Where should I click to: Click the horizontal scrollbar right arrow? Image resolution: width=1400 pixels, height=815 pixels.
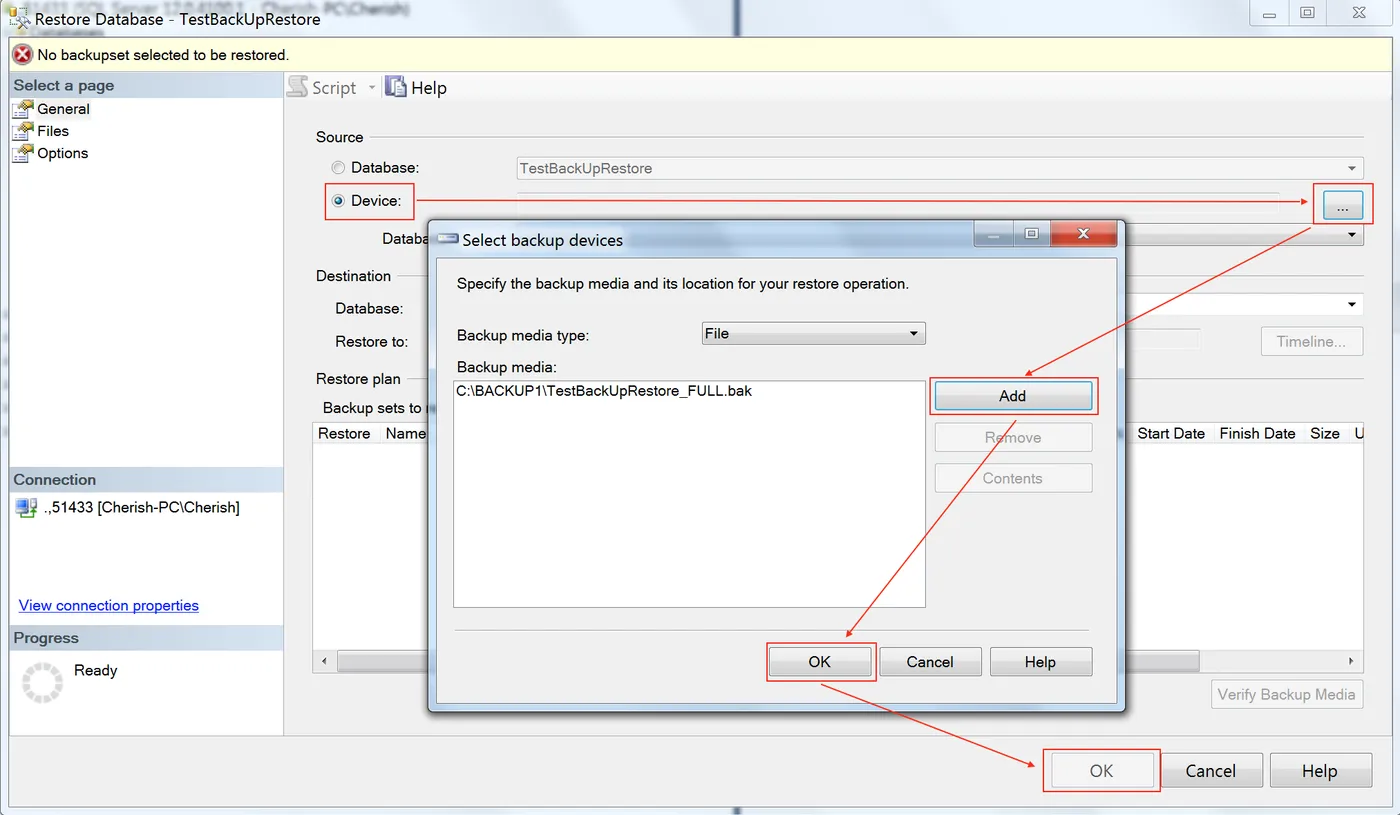pyautogui.click(x=1352, y=662)
